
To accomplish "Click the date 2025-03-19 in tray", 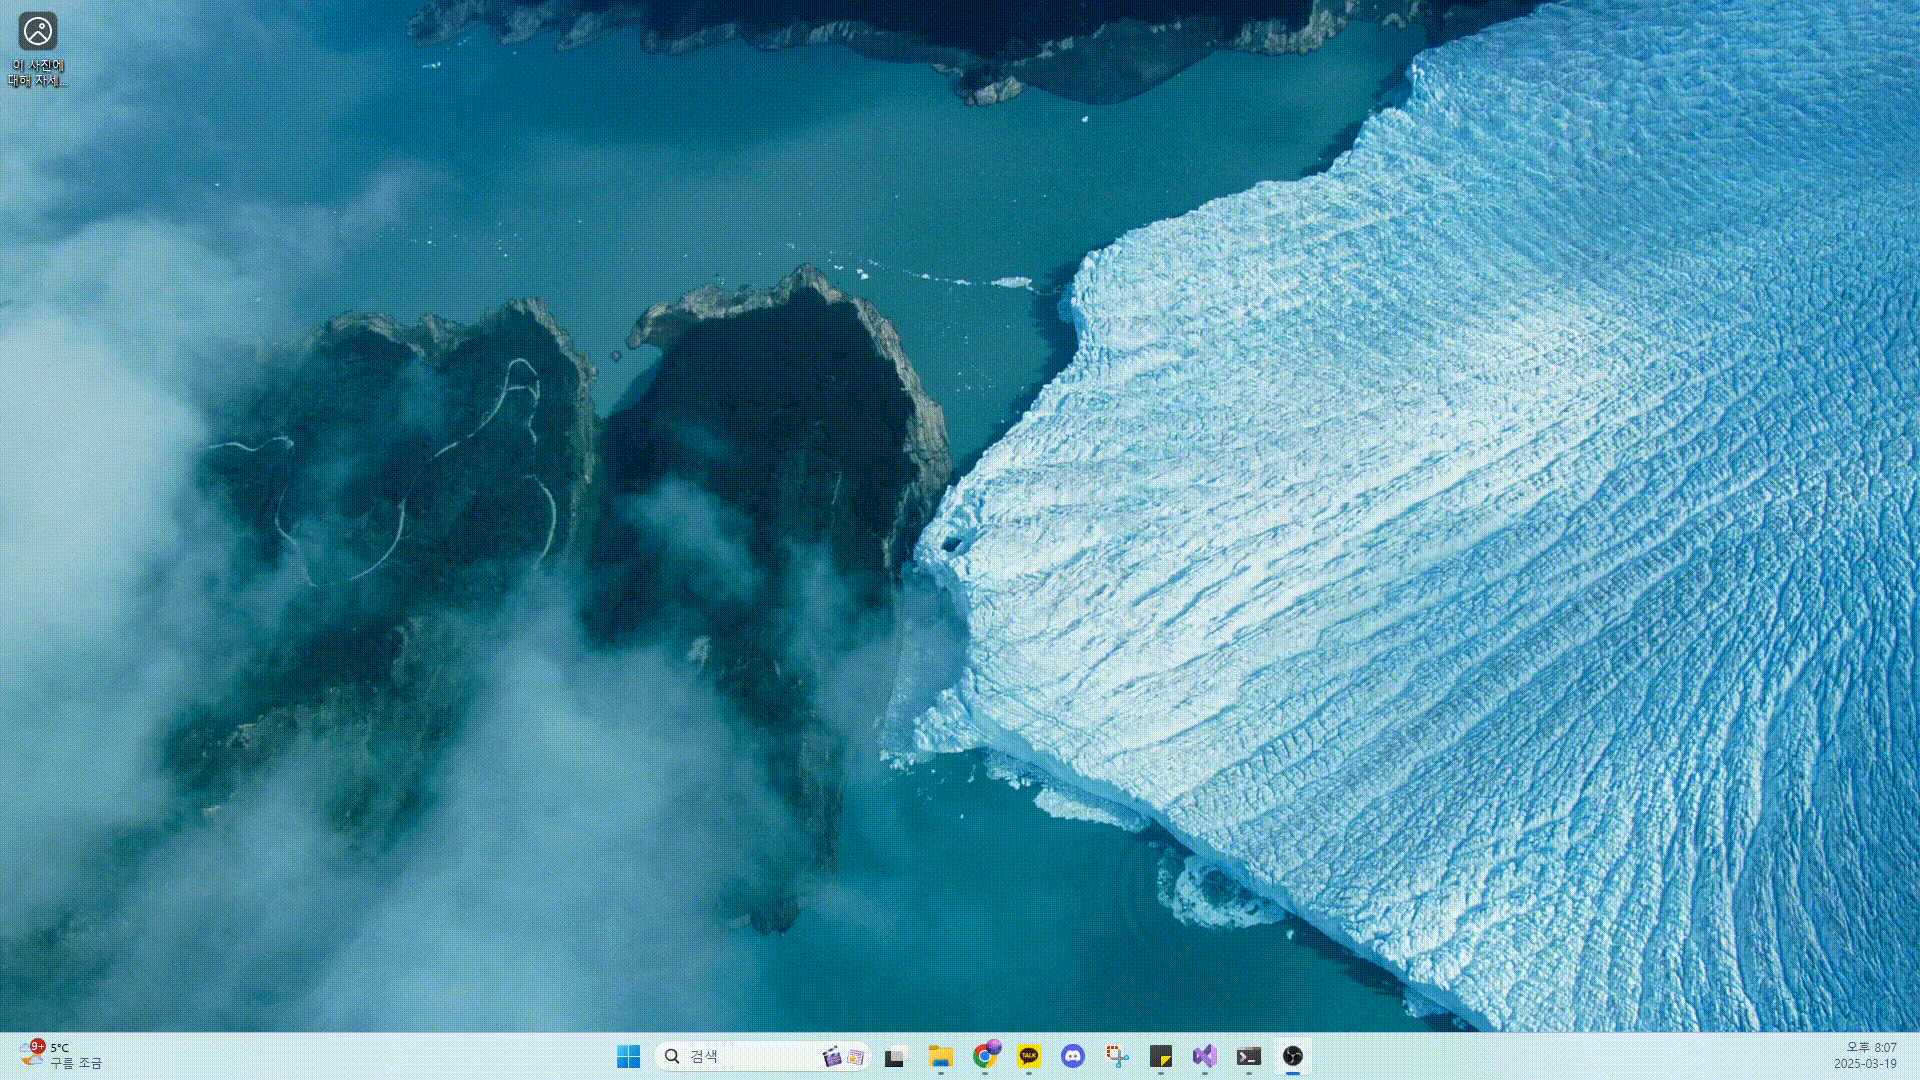I will (x=1865, y=1064).
